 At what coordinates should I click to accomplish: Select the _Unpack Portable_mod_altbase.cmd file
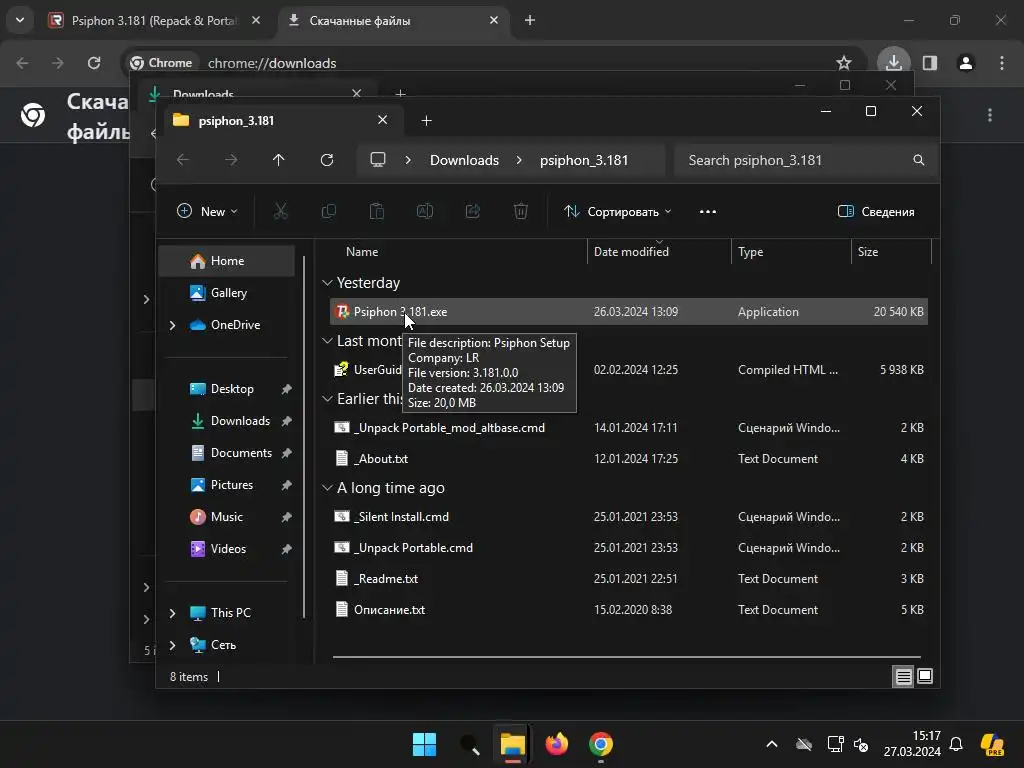point(628,428)
